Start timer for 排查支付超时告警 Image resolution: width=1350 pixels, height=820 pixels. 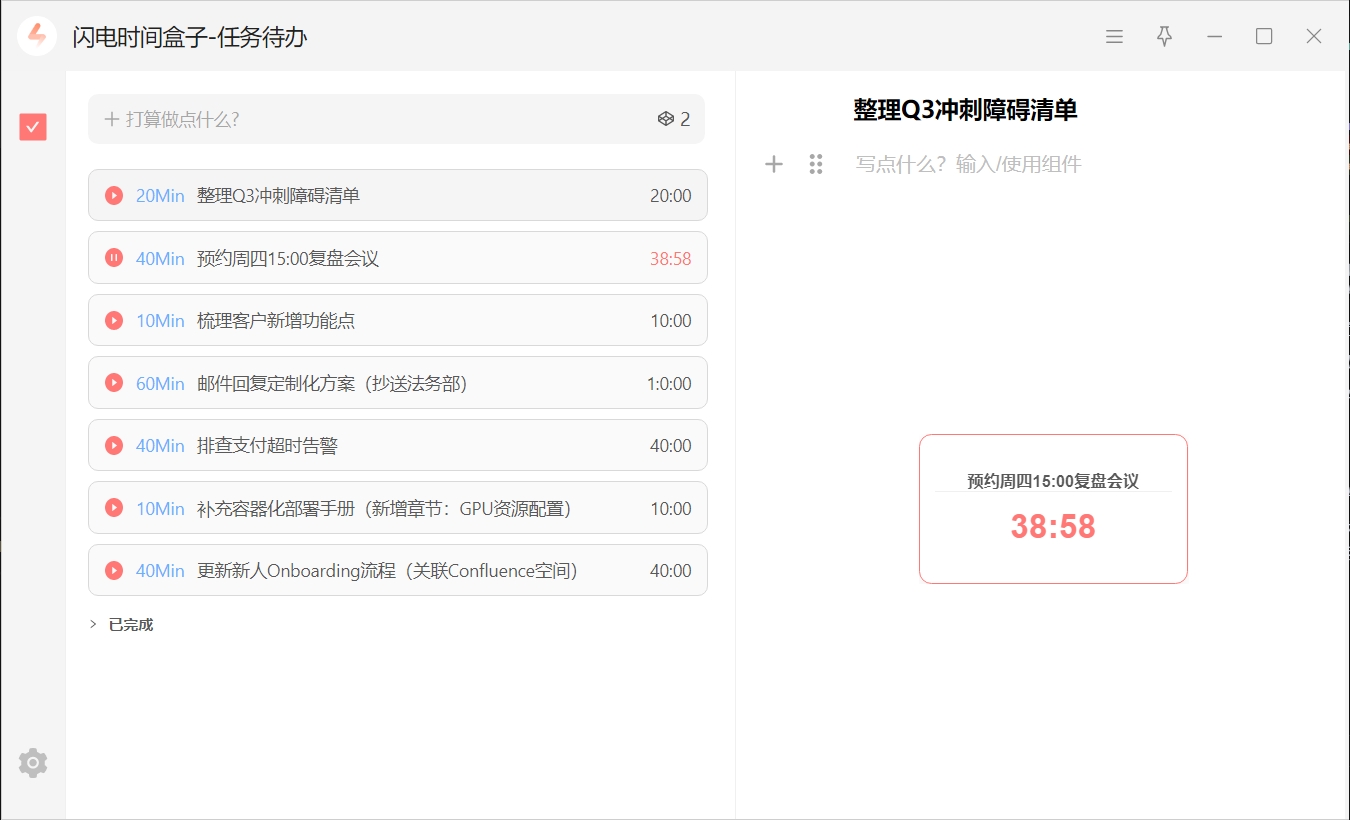(114, 446)
